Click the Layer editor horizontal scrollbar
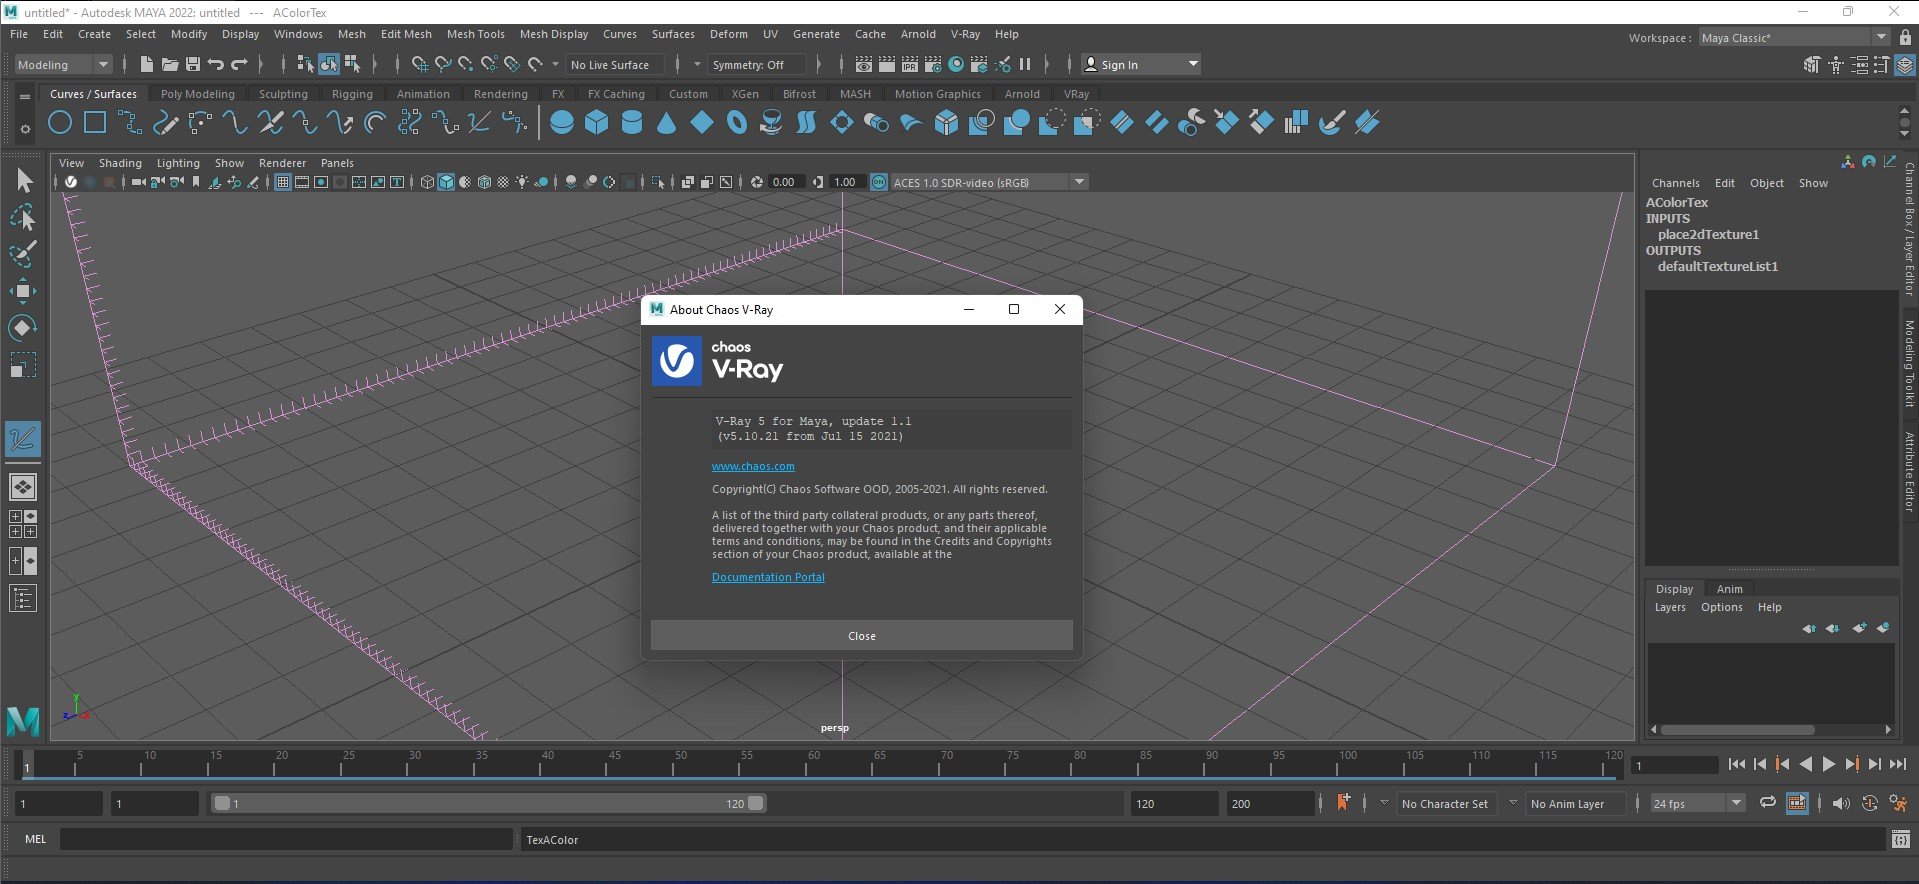The width and height of the screenshot is (1919, 884). (1738, 729)
